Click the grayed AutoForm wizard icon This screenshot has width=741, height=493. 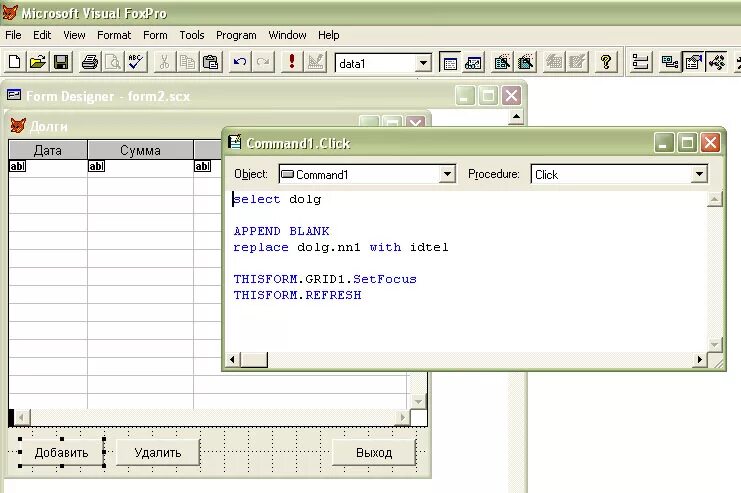click(x=554, y=62)
